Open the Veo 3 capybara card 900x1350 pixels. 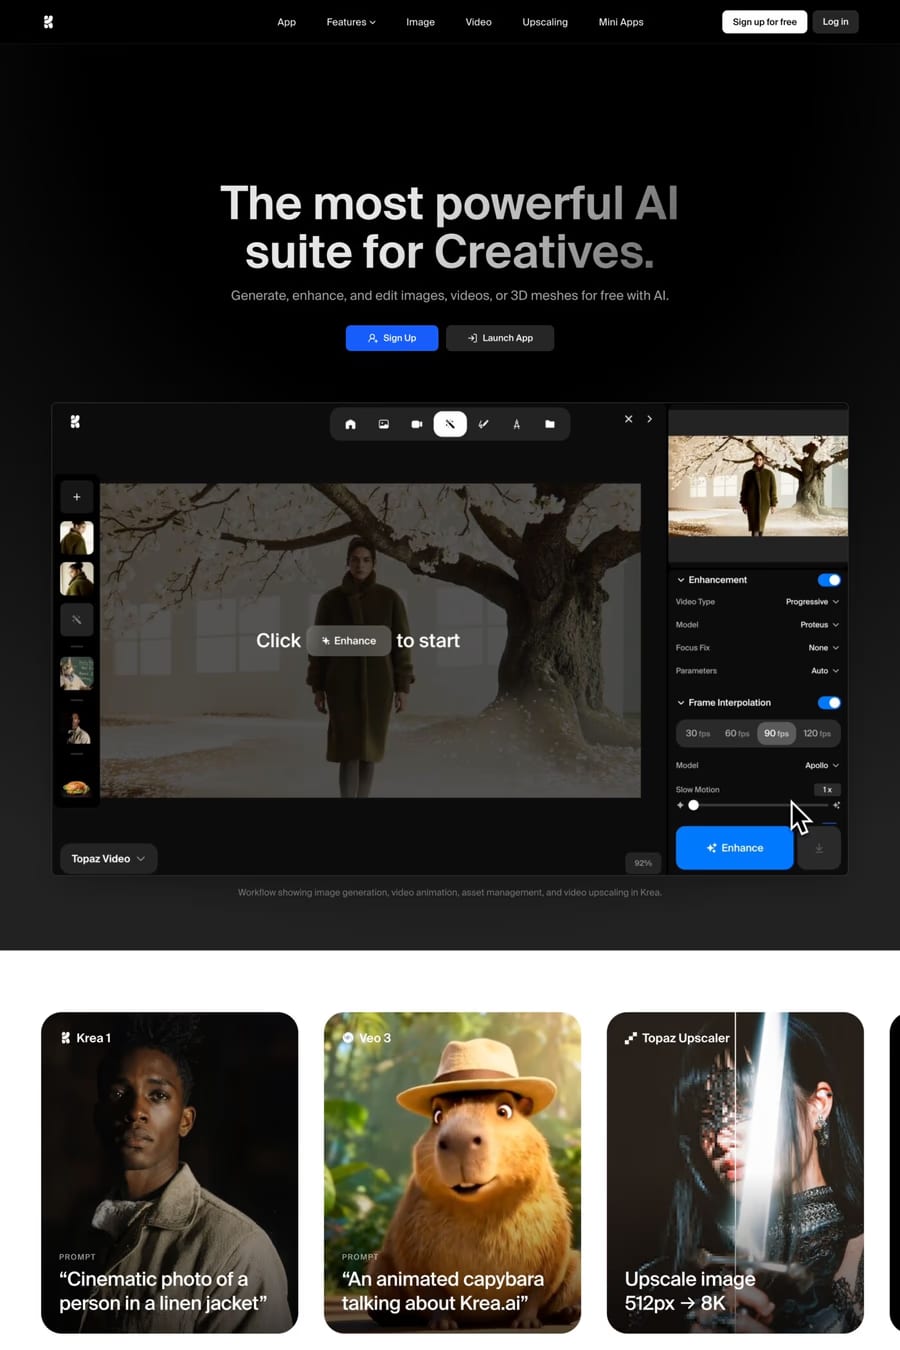[x=452, y=1172]
